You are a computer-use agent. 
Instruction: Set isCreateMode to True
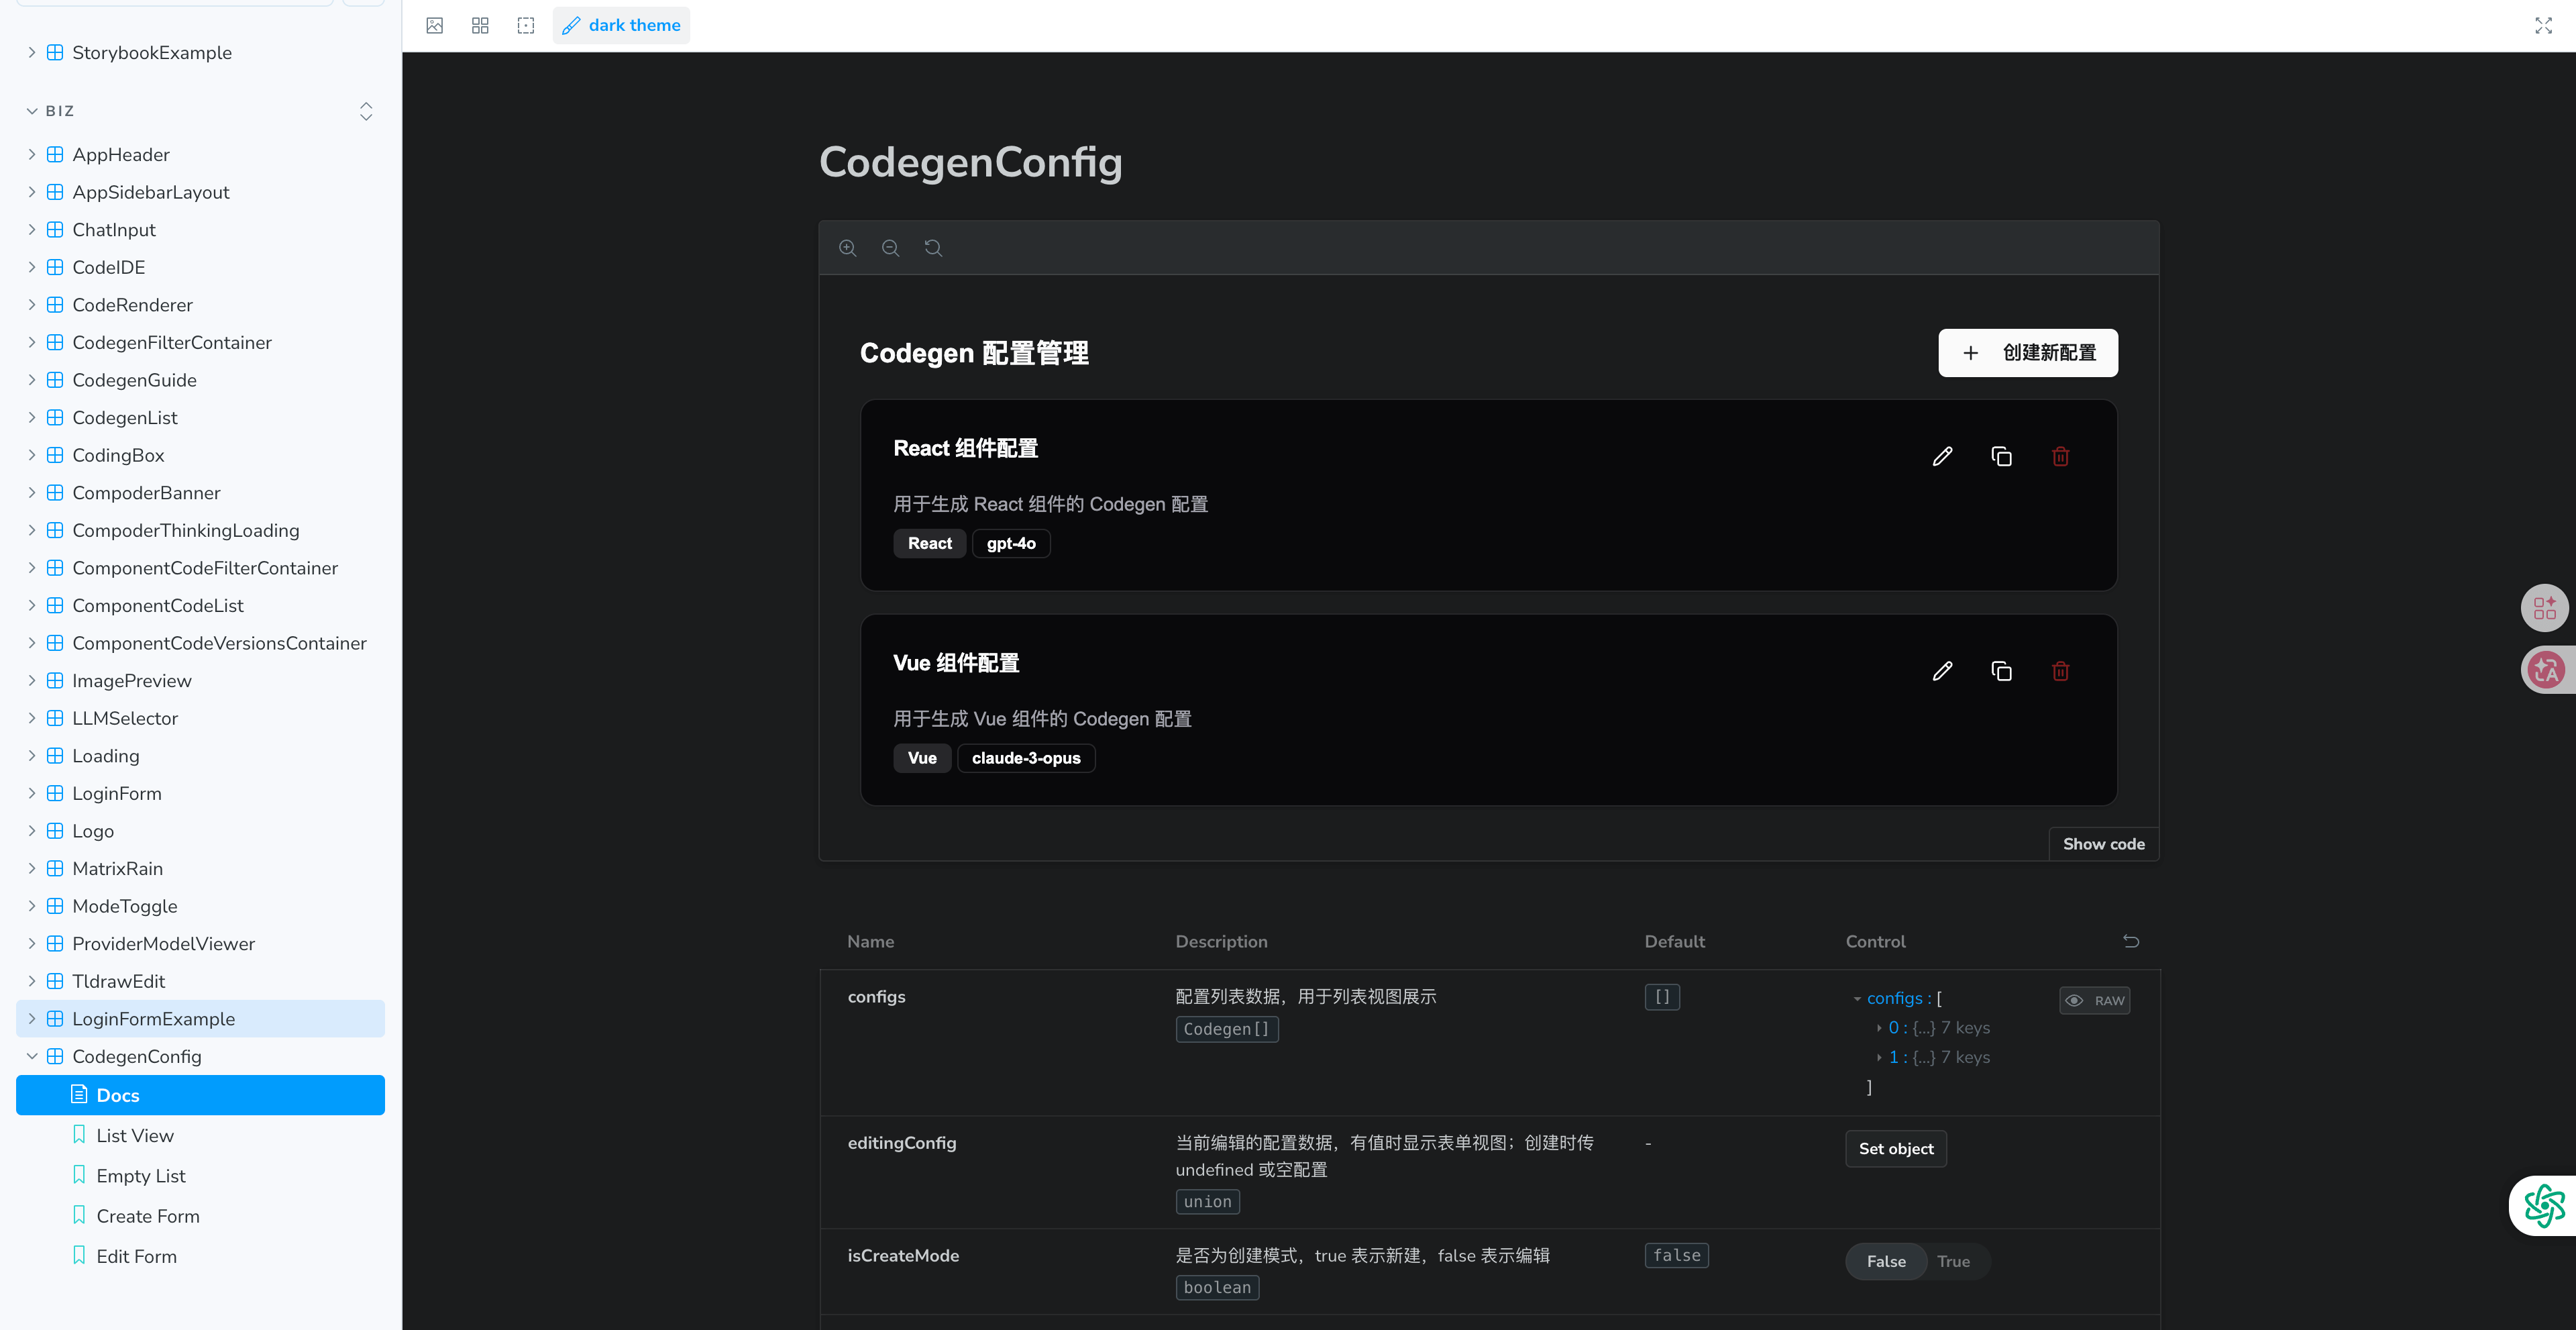click(x=1953, y=1261)
